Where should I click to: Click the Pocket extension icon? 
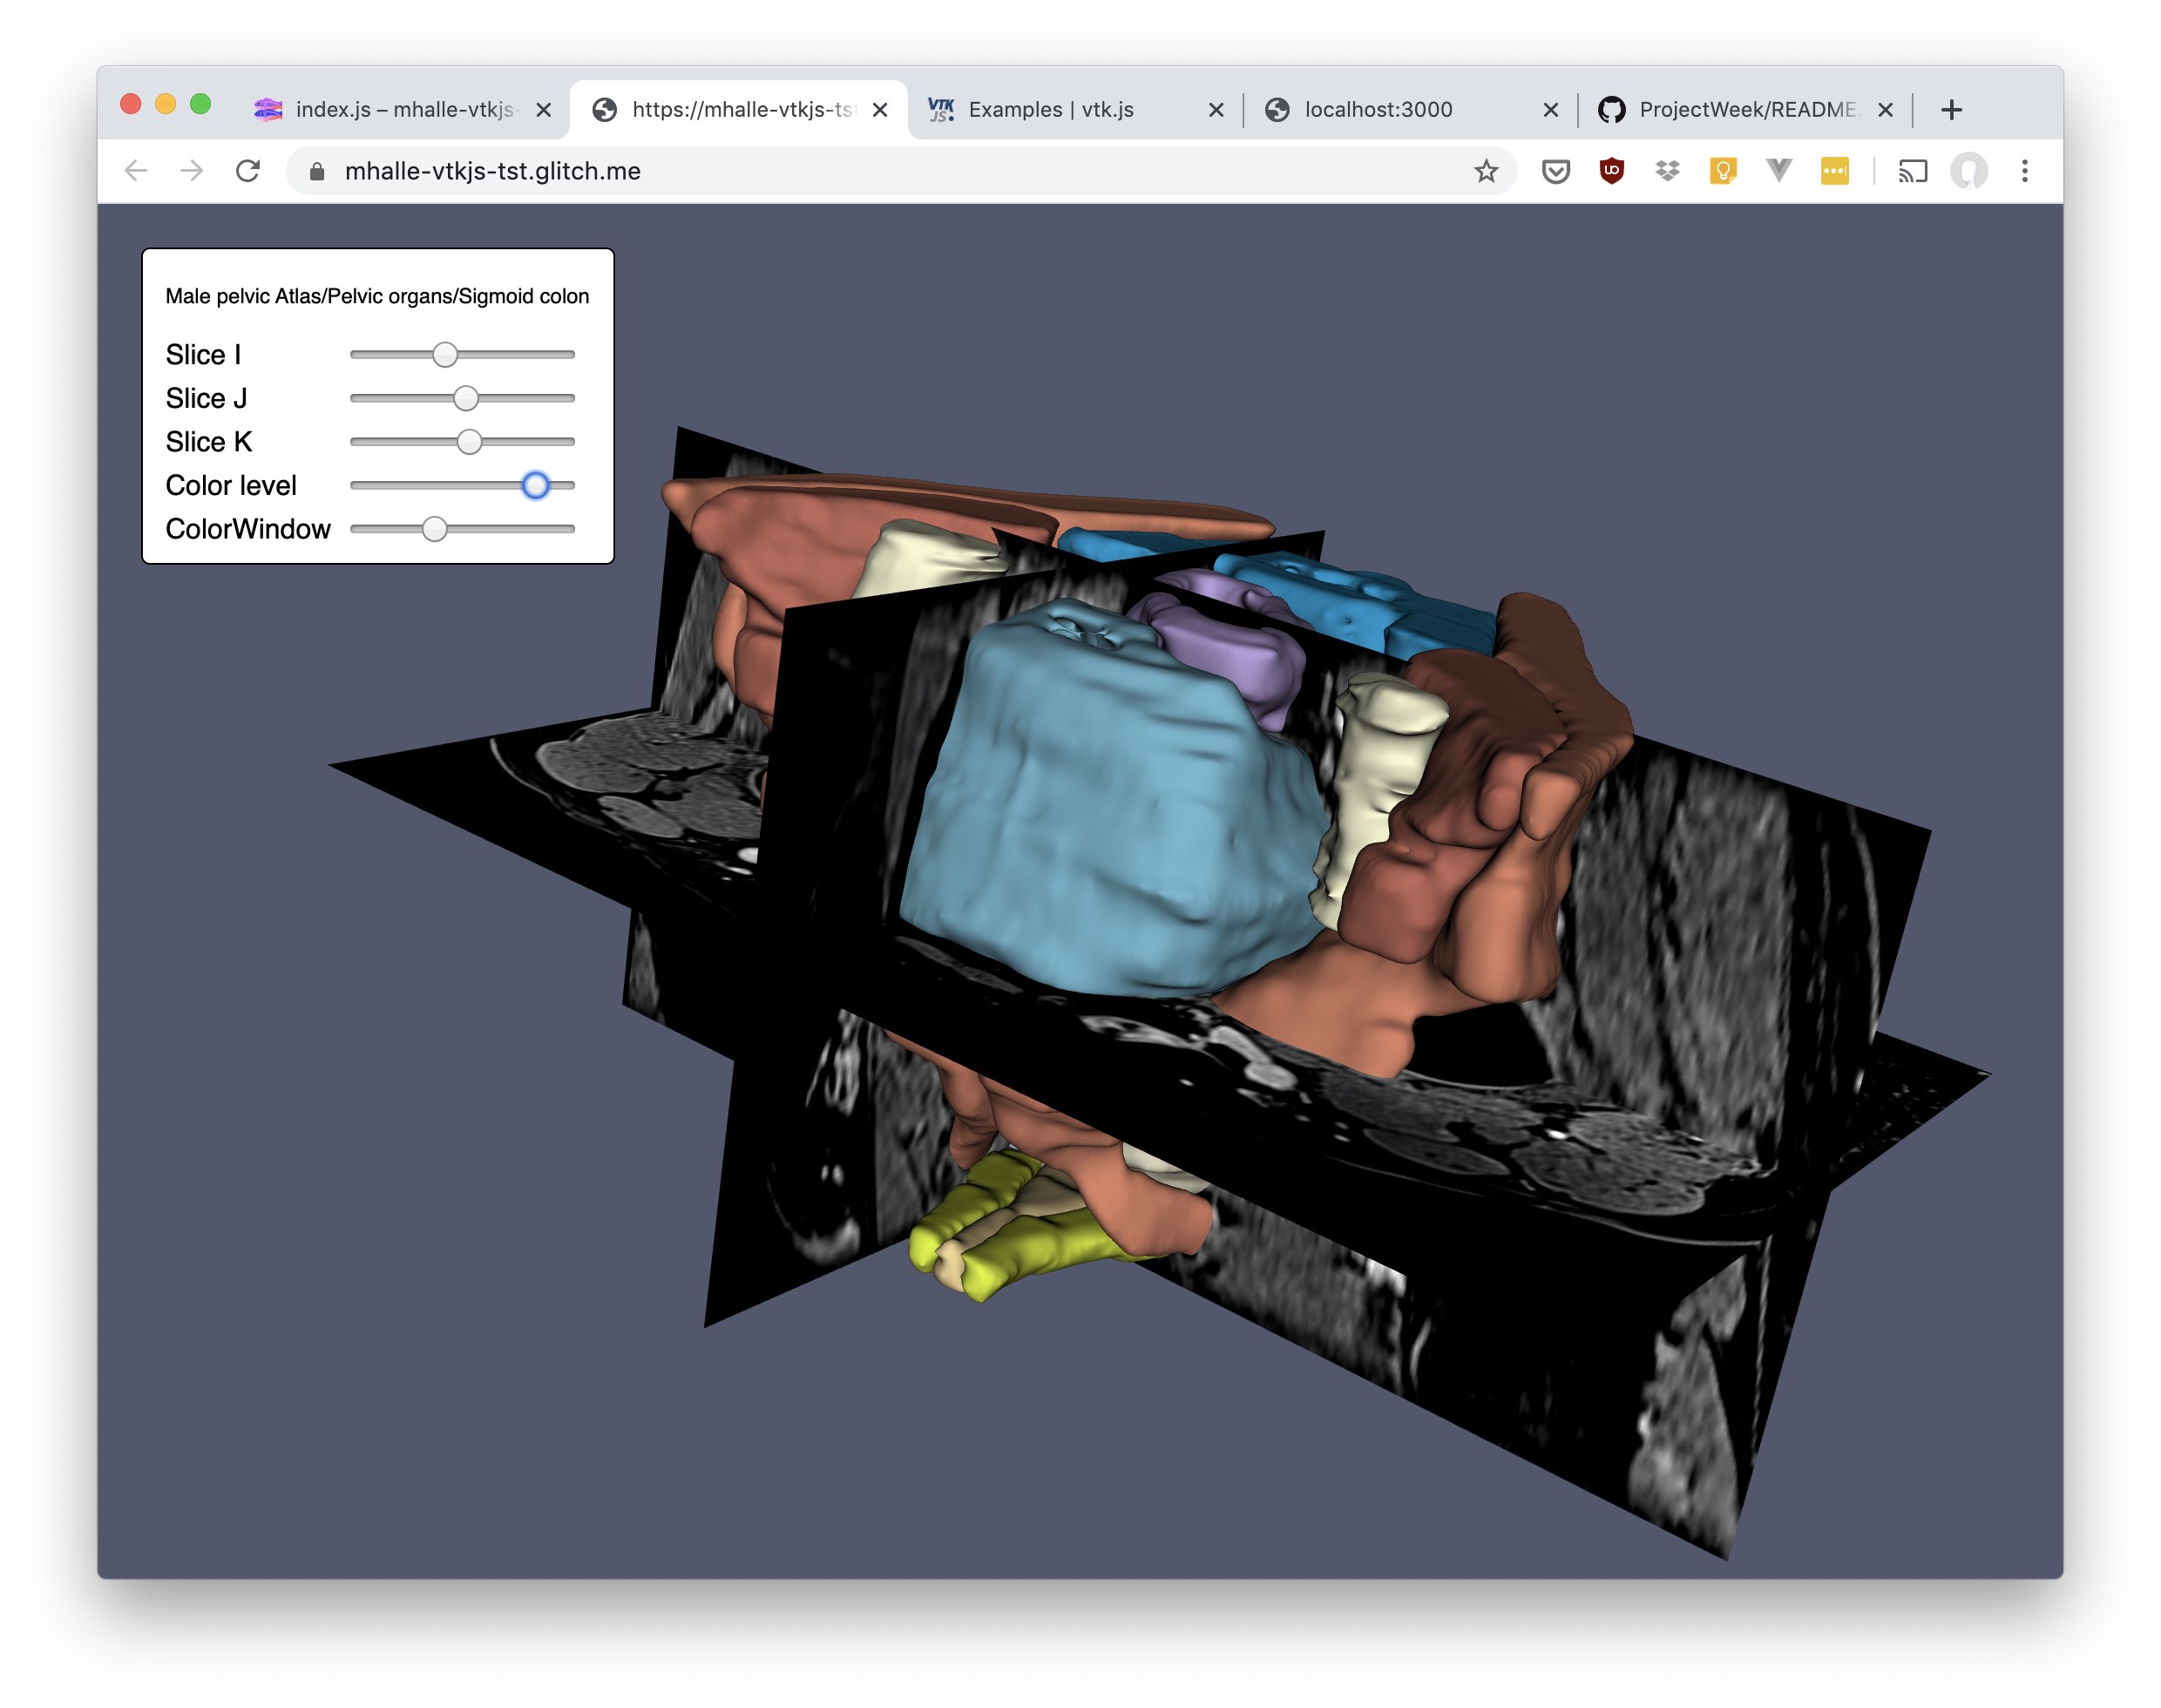1555,171
